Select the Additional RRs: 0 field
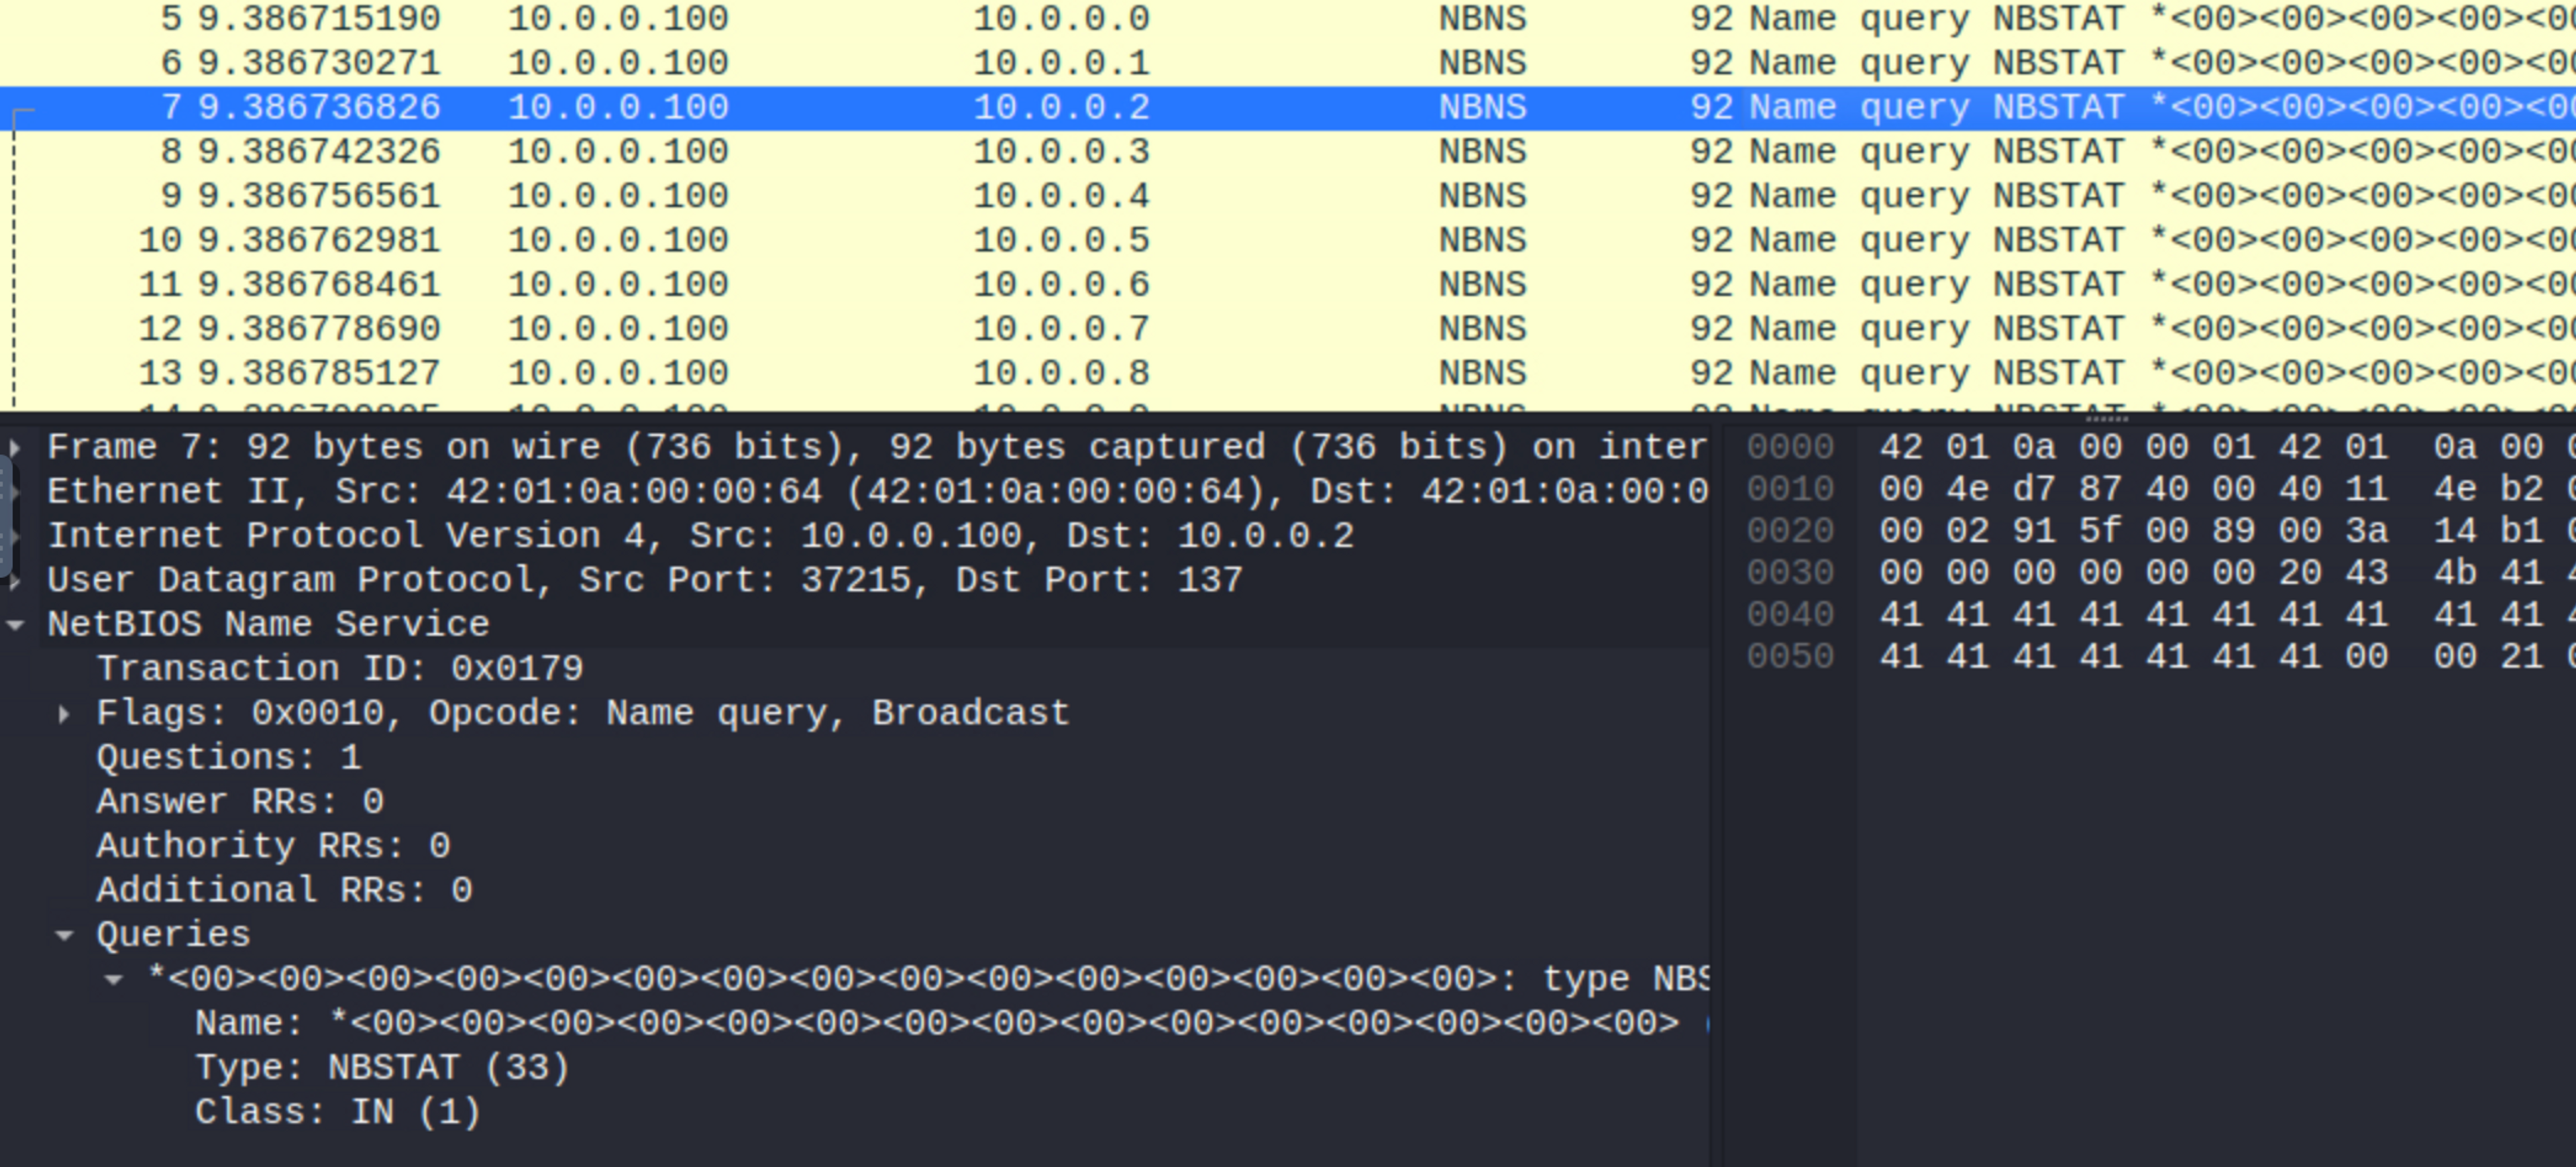Screen dimensions: 2576x1167 pyautogui.click(x=284, y=891)
